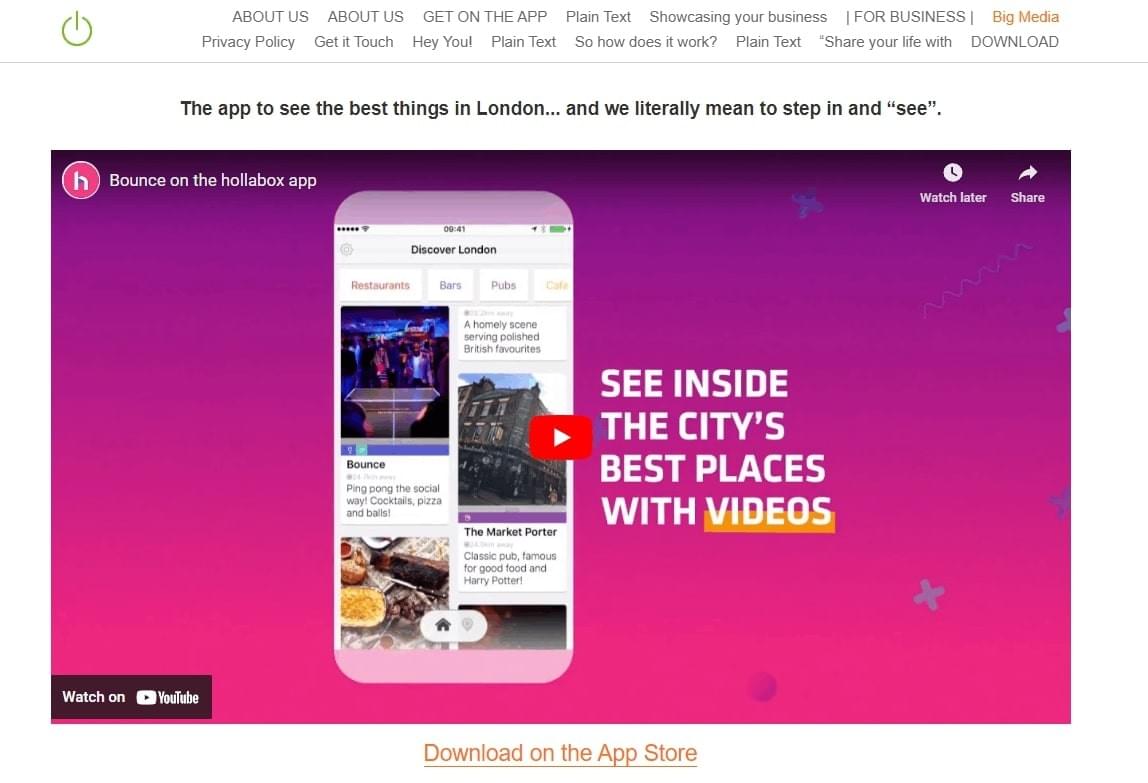Tap the location pin icon in mockup
Screen dimensions: 1148x783
tap(467, 625)
